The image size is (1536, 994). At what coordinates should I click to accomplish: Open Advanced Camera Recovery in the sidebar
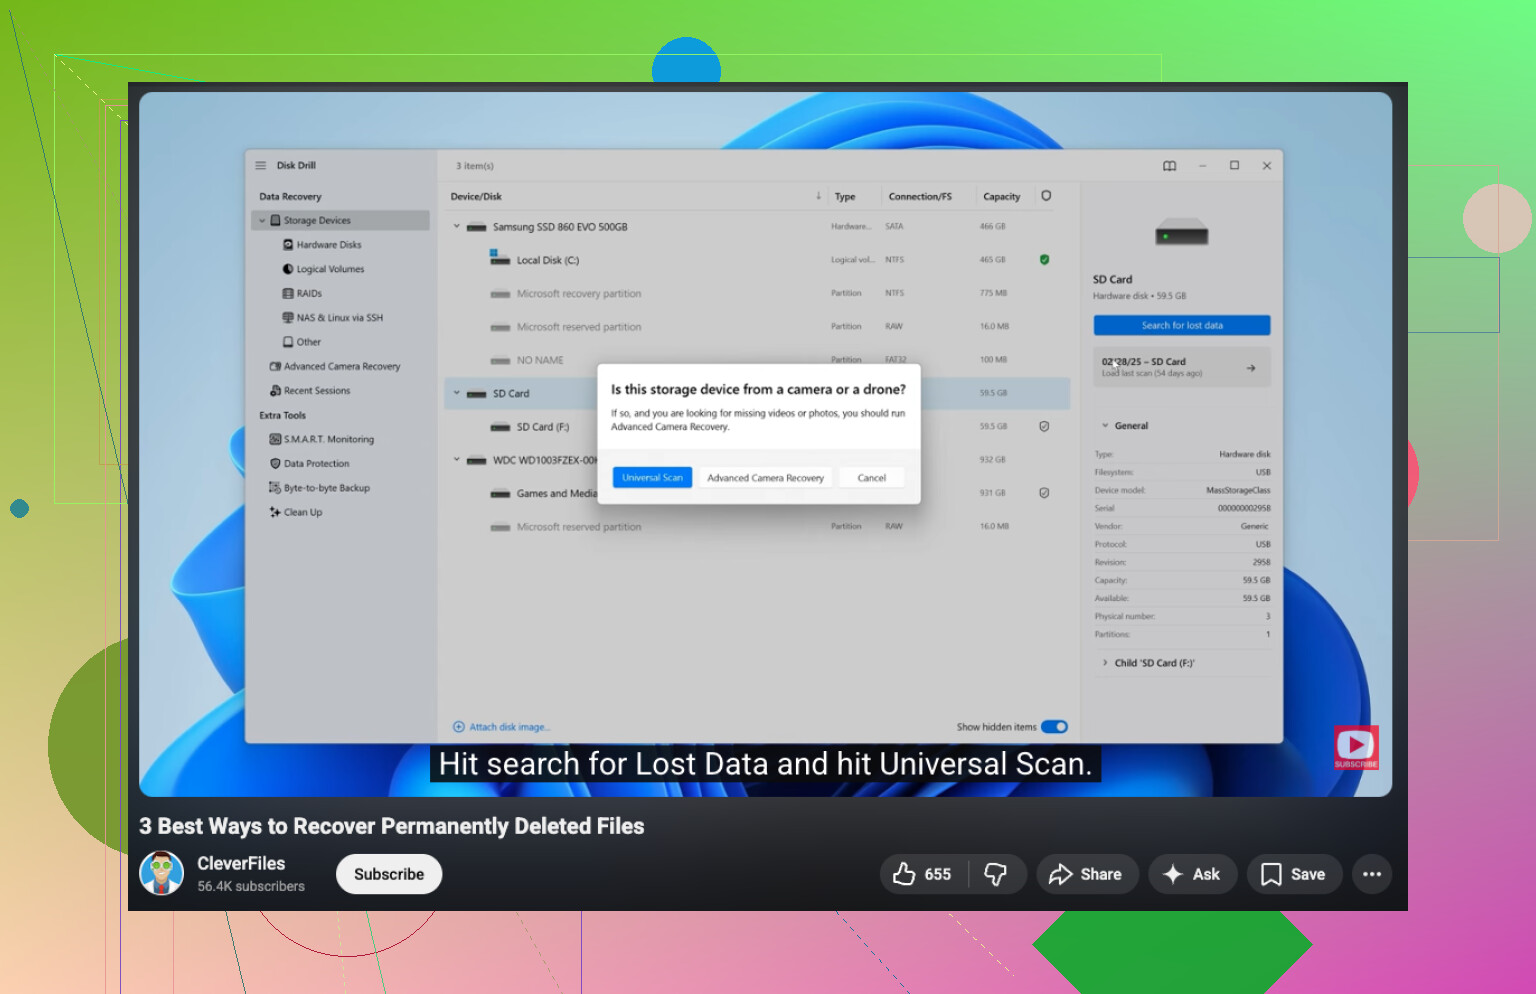(342, 367)
